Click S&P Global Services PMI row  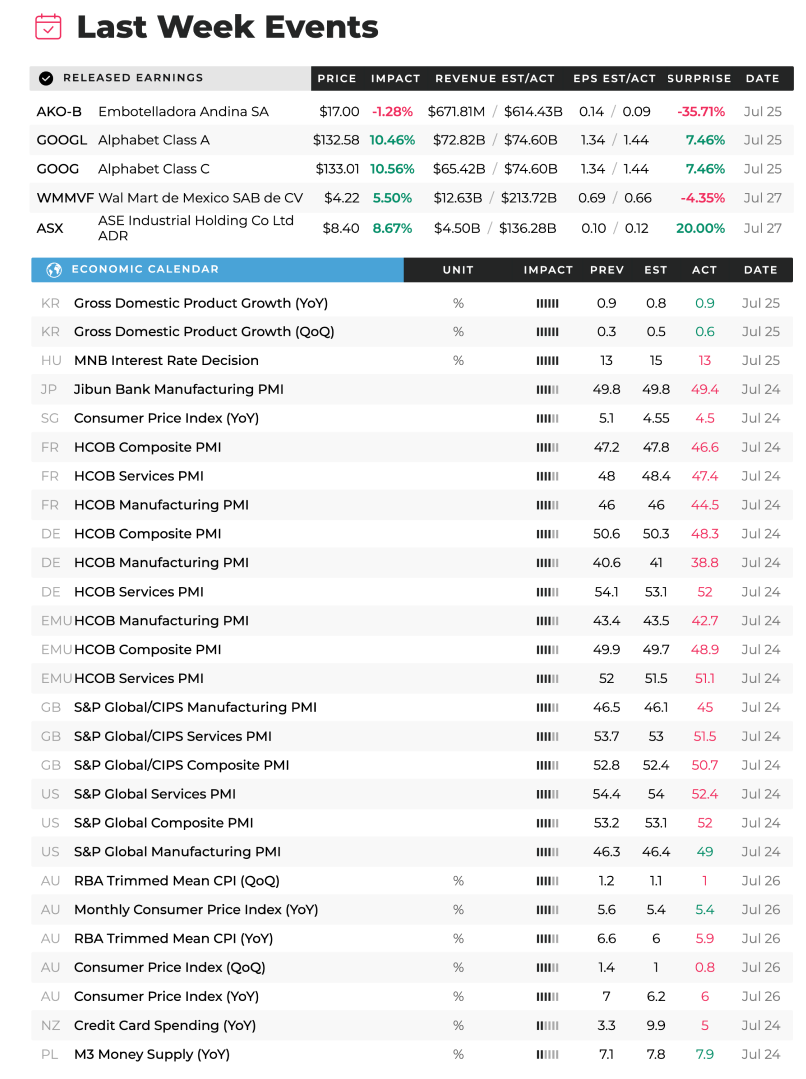[412, 795]
